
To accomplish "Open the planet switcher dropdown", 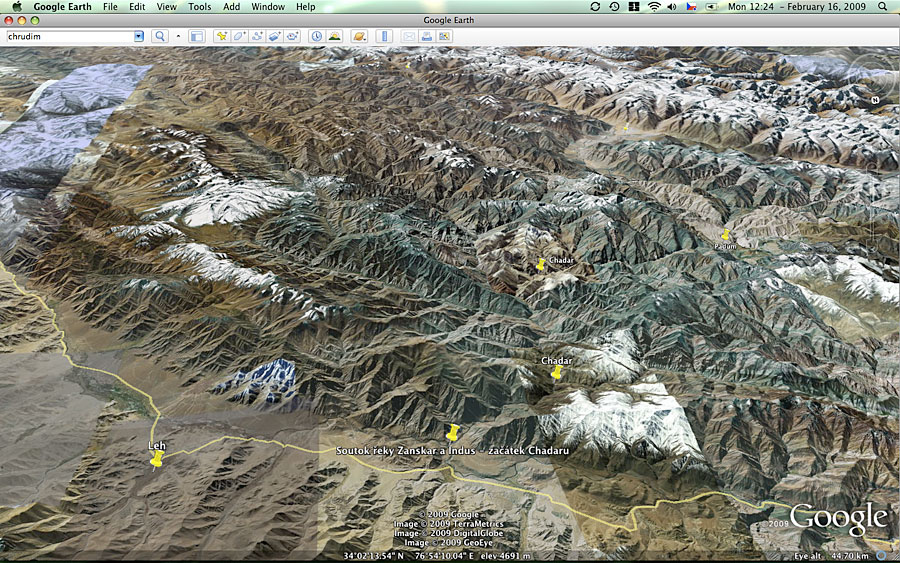I will coord(359,37).
